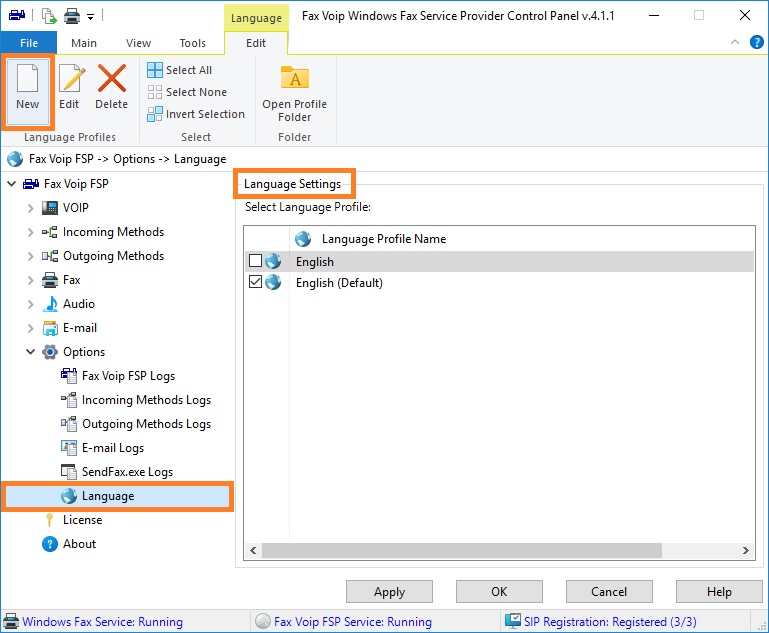The width and height of the screenshot is (769, 633).
Task: Click the SIP Registration monitor icon in the status bar
Action: pyautogui.click(x=513, y=621)
